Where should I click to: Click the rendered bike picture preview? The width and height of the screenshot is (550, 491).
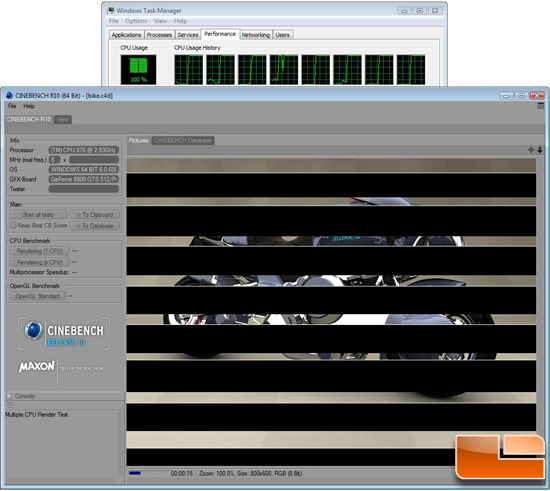[331, 312]
